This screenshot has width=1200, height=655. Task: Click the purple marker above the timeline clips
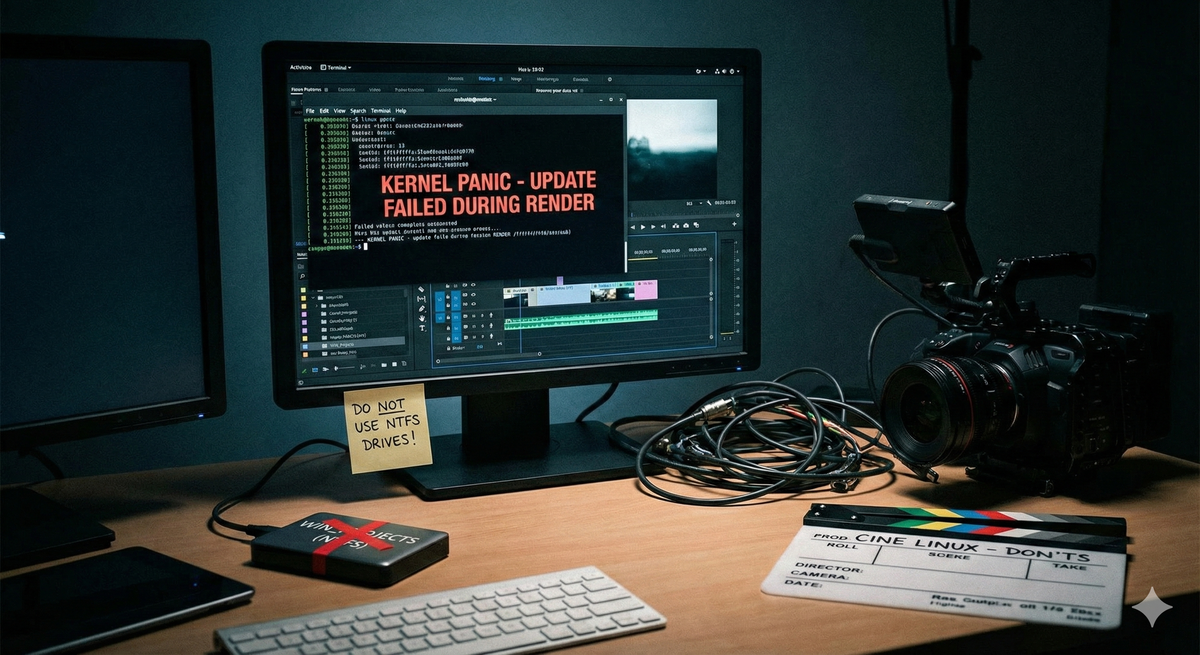tap(560, 281)
